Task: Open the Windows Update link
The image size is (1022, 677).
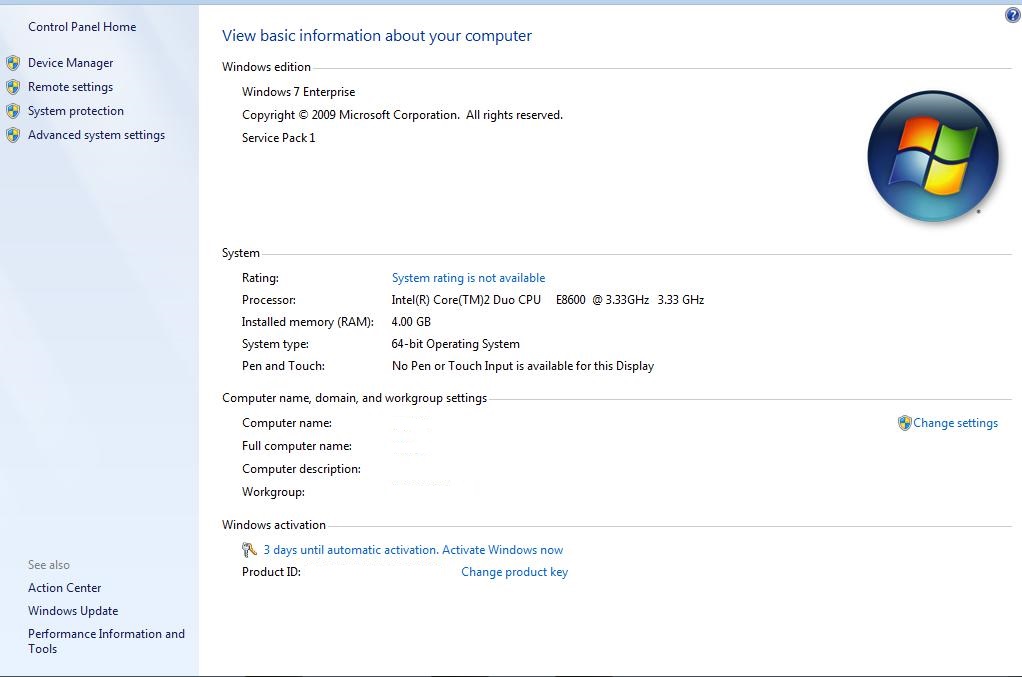Action: coord(73,611)
